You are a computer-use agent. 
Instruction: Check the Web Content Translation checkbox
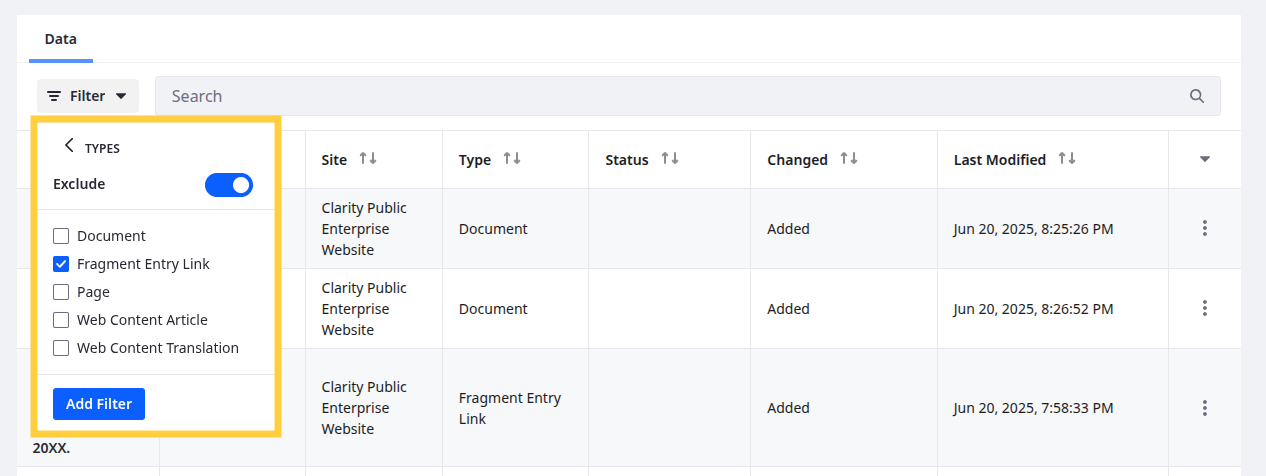click(61, 348)
